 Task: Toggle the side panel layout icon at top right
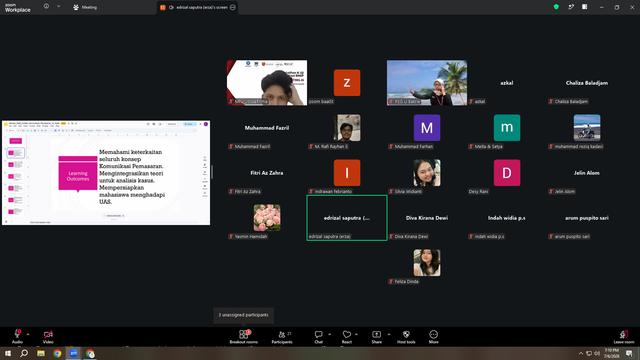pyautogui.click(x=584, y=7)
